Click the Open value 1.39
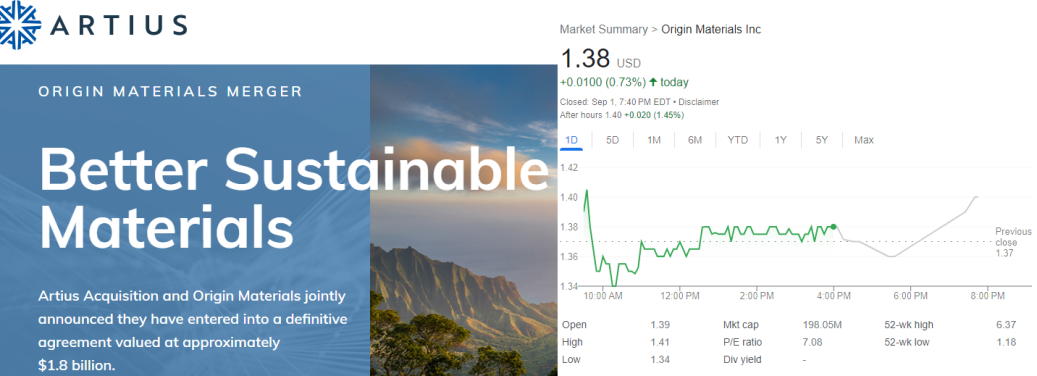1037x376 pixels. [x=661, y=325]
